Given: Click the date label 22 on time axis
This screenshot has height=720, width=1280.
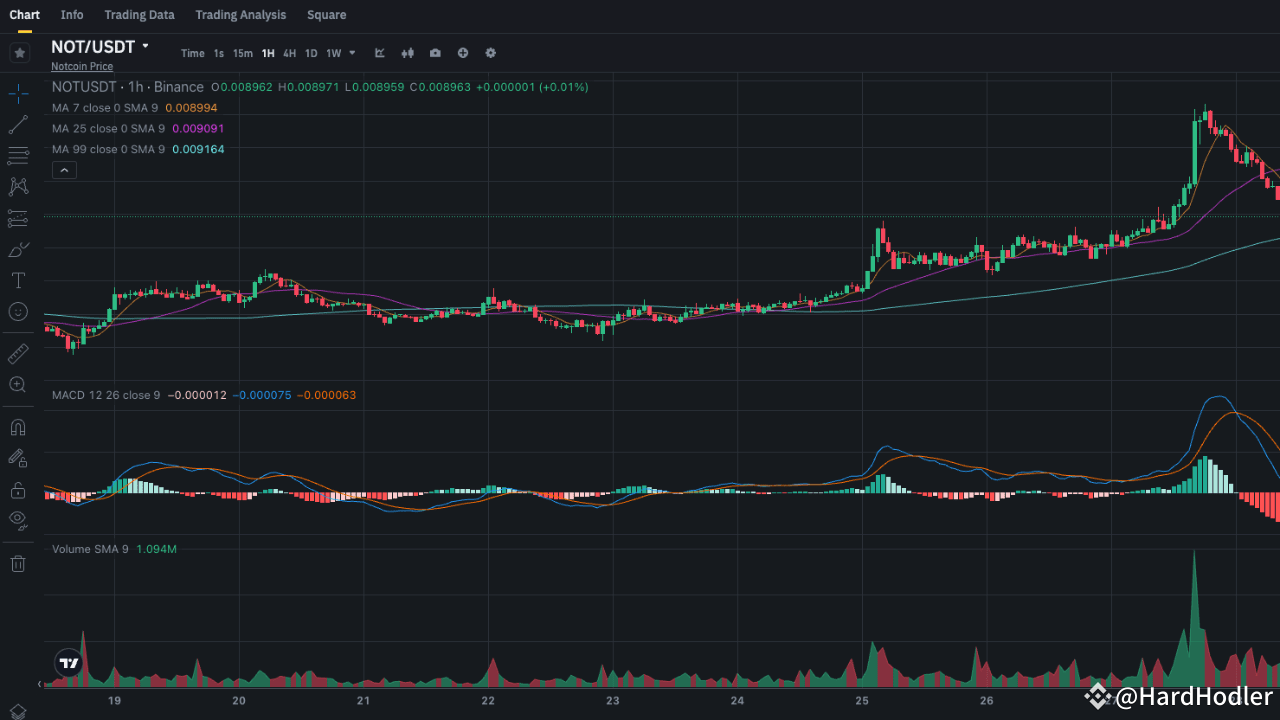Looking at the screenshot, I should (x=488, y=701).
